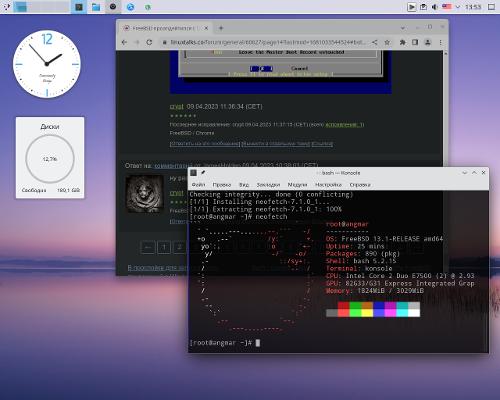The image size is (500, 400).
Task: Go to previous page with arrow pagination button
Action: point(148,247)
